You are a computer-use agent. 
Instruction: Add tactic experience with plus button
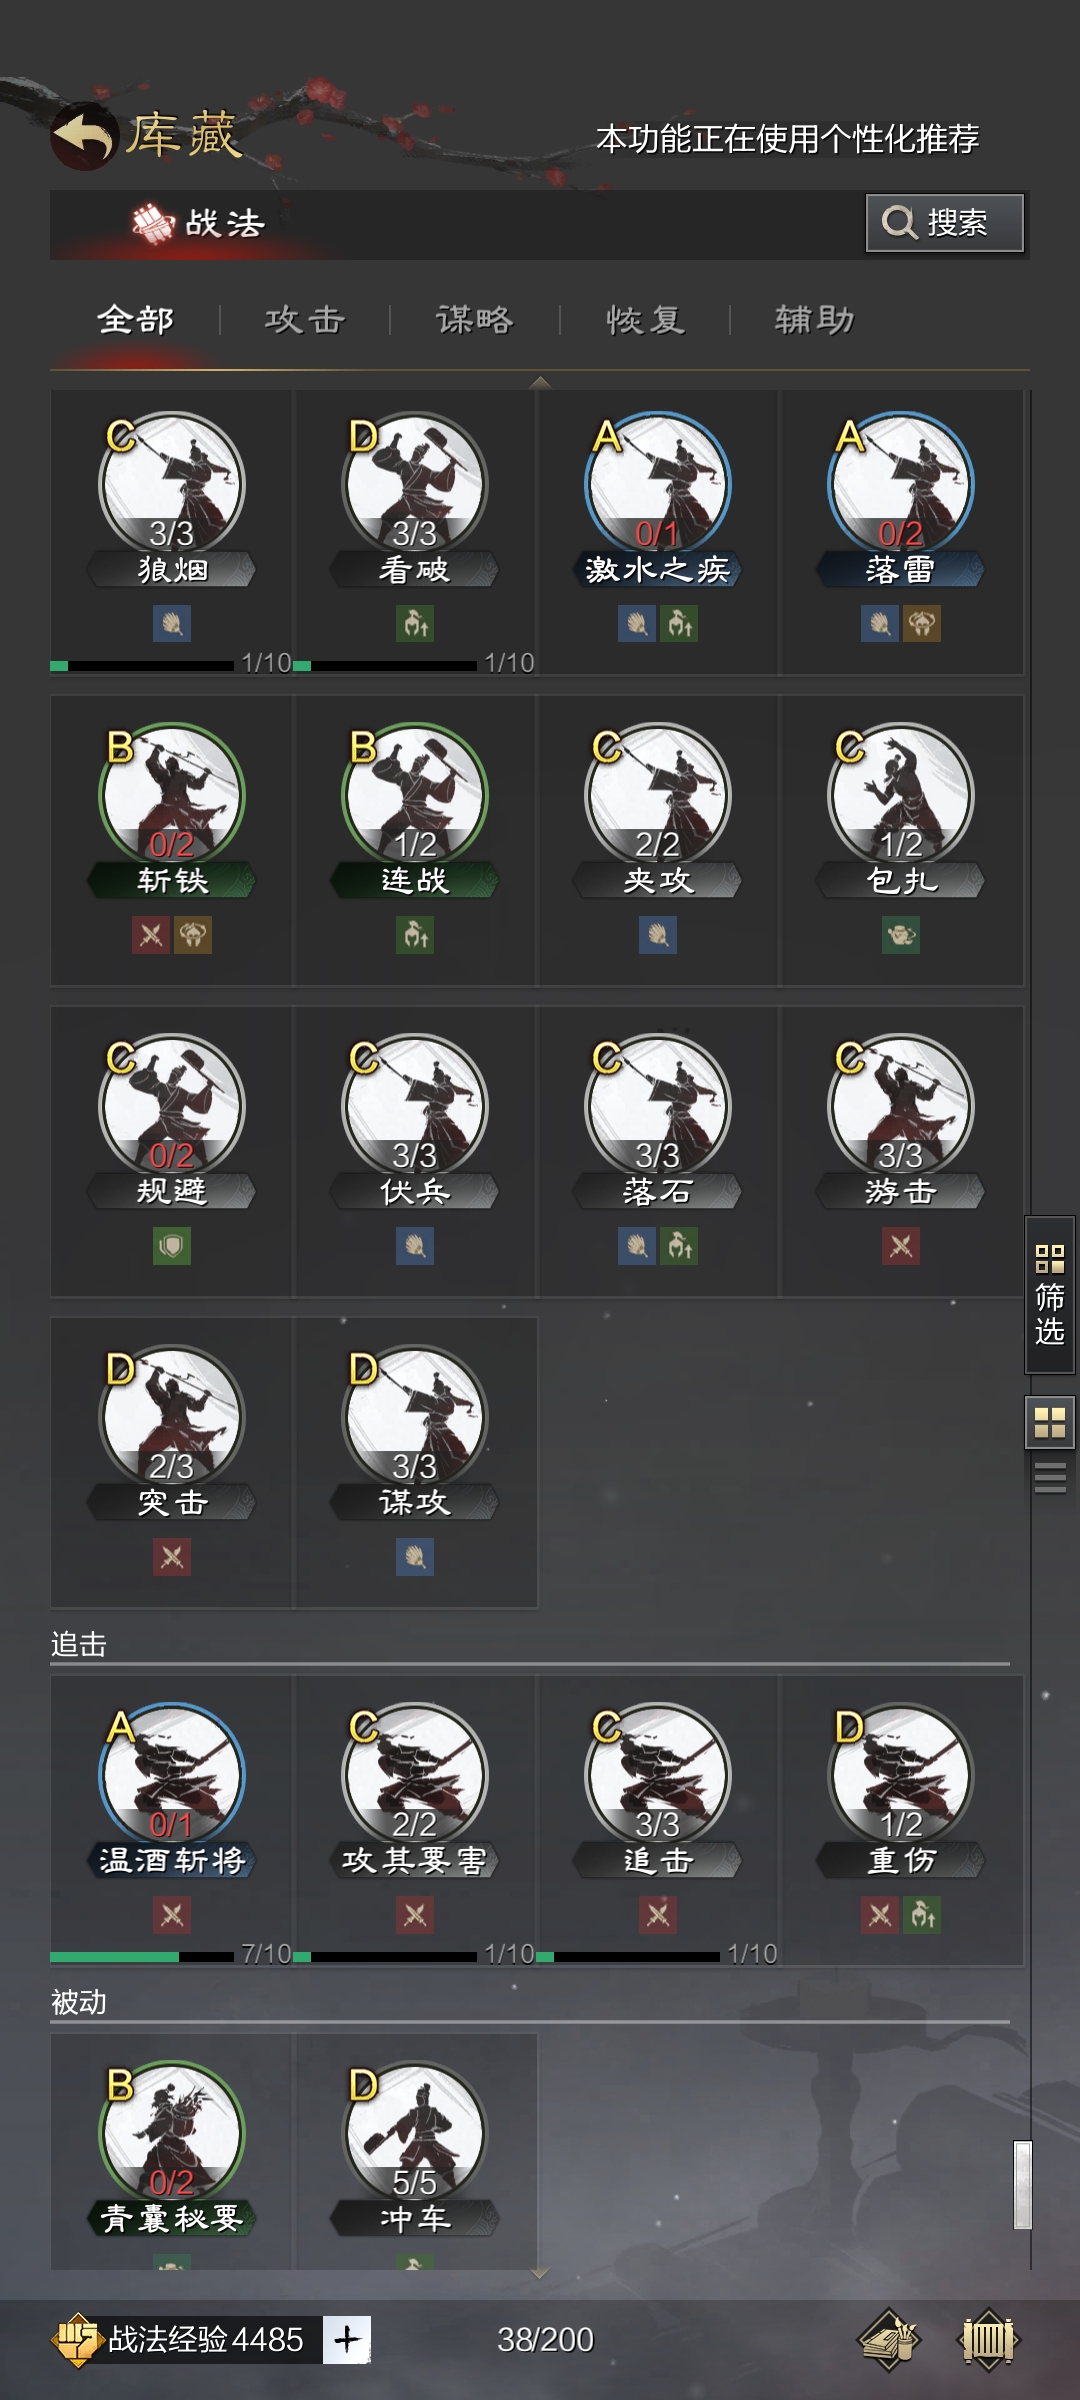347,2340
